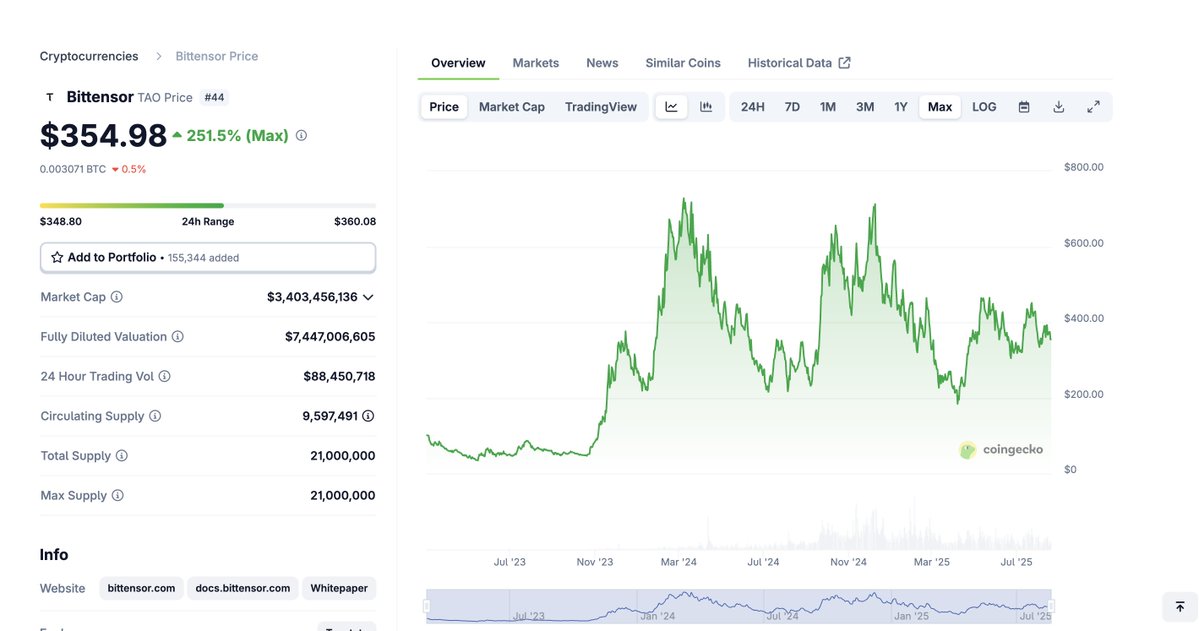Click the Bittensor Price breadcrumb

(x=216, y=56)
